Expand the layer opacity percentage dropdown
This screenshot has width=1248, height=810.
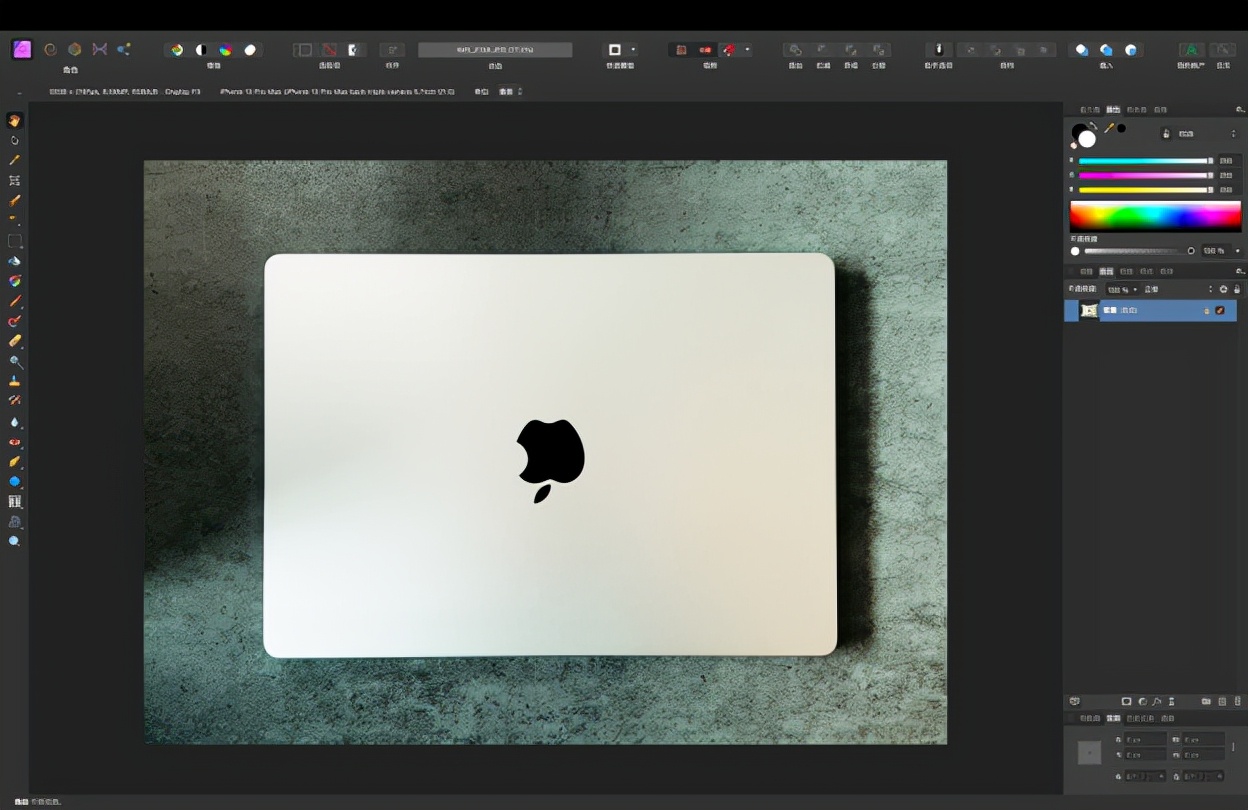(x=1122, y=289)
